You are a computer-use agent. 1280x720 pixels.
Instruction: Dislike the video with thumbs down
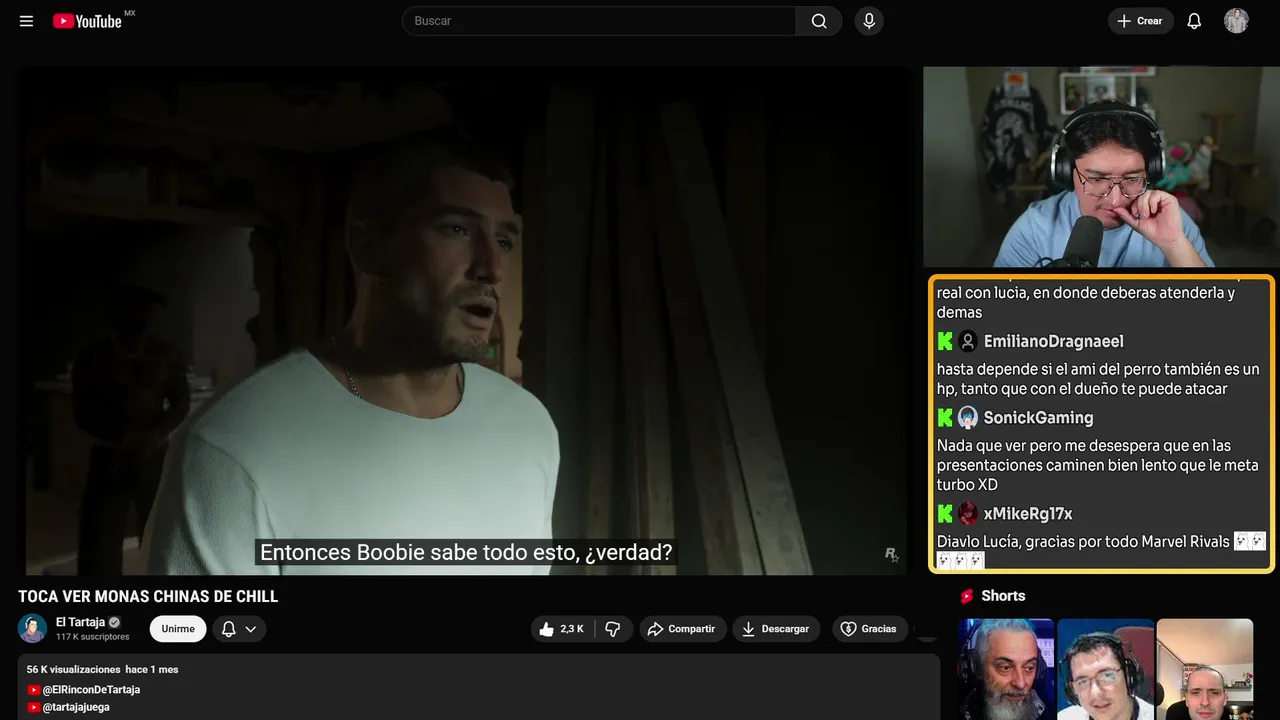pos(613,629)
